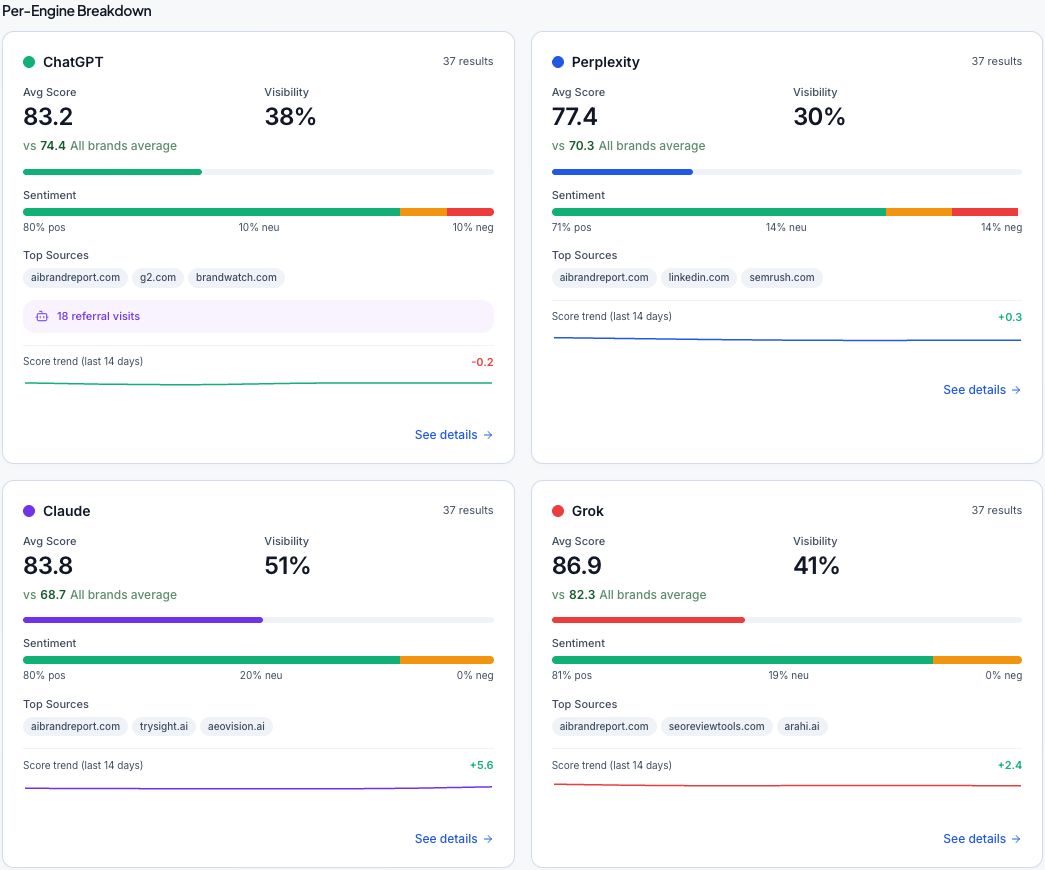
Task: Click ChatGPT score trend line chart
Action: 259,383
